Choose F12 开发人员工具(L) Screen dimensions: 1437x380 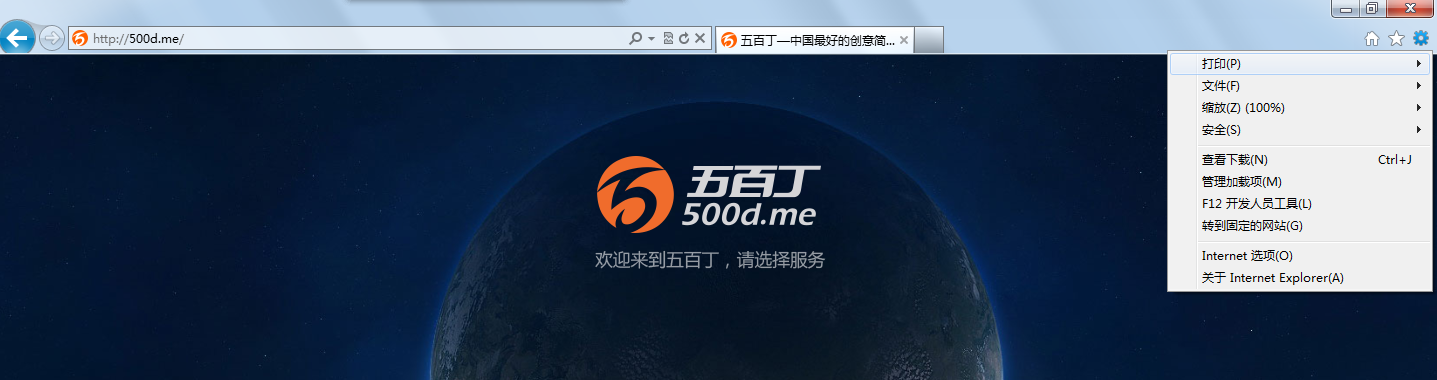[1299, 204]
